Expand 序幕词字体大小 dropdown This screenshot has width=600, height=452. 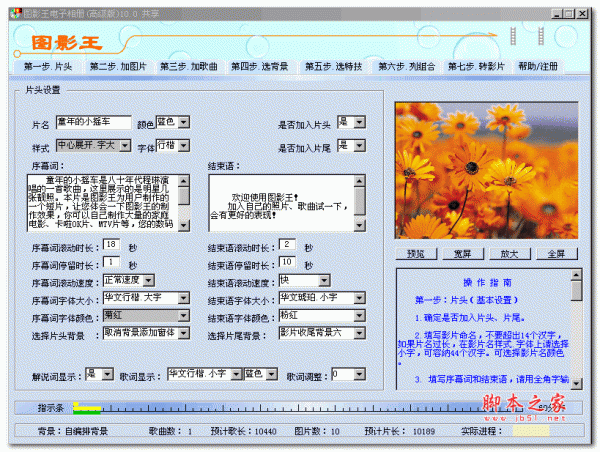click(184, 298)
